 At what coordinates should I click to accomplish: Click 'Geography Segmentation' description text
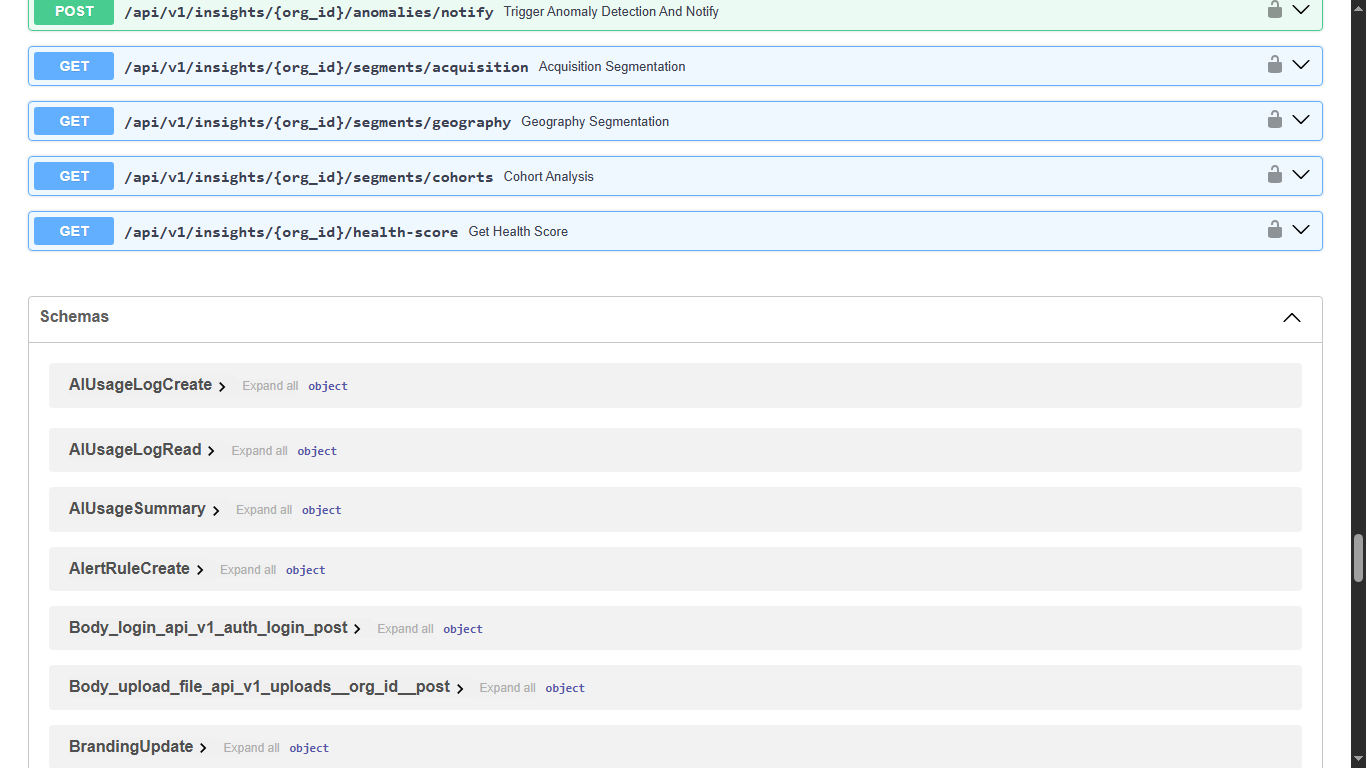click(595, 122)
